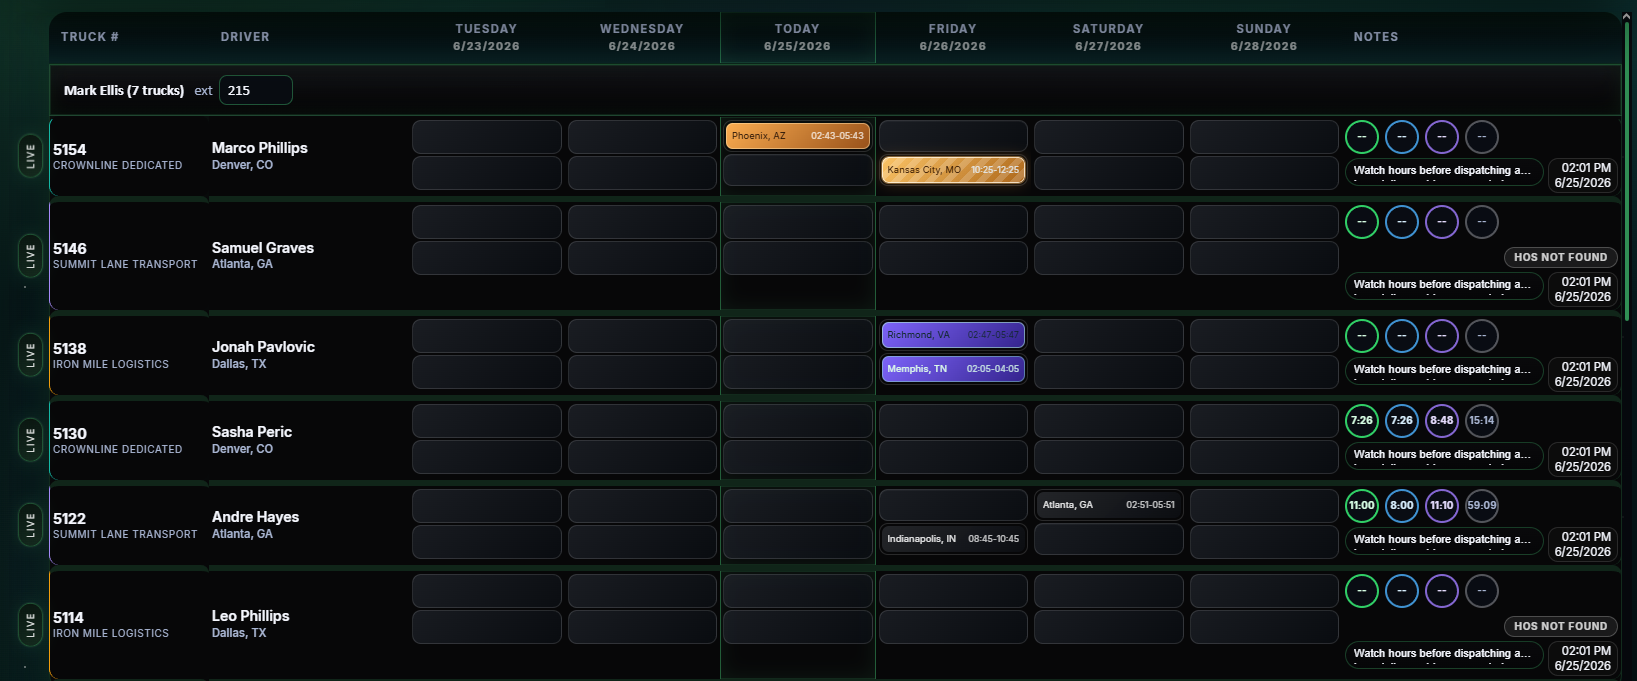Click the blue HOS circle in Leo Phillips row
This screenshot has width=1637, height=681.
click(1402, 591)
